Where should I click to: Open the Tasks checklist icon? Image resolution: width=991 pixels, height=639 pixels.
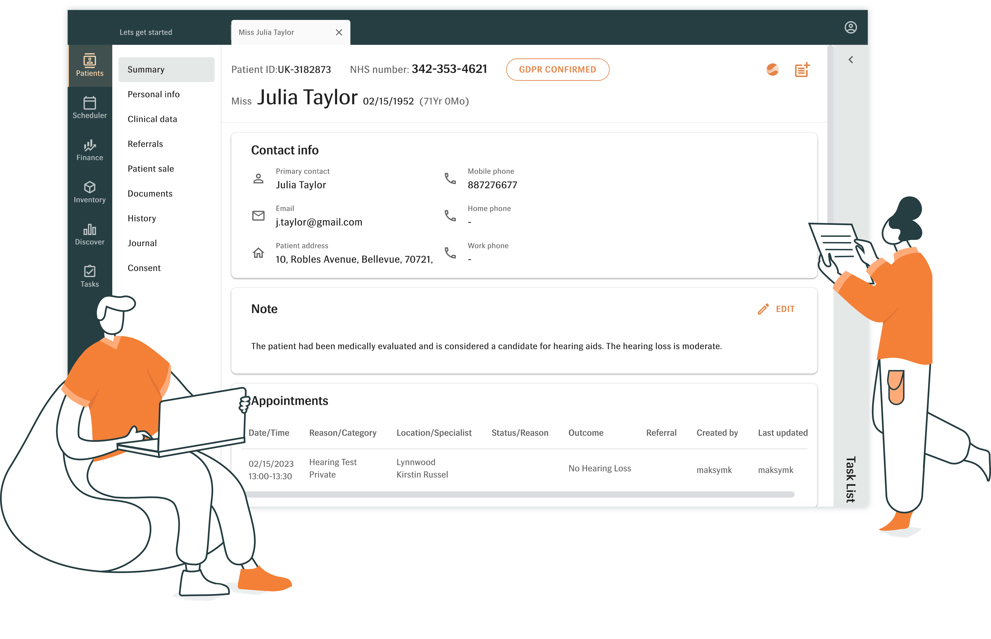point(89,276)
